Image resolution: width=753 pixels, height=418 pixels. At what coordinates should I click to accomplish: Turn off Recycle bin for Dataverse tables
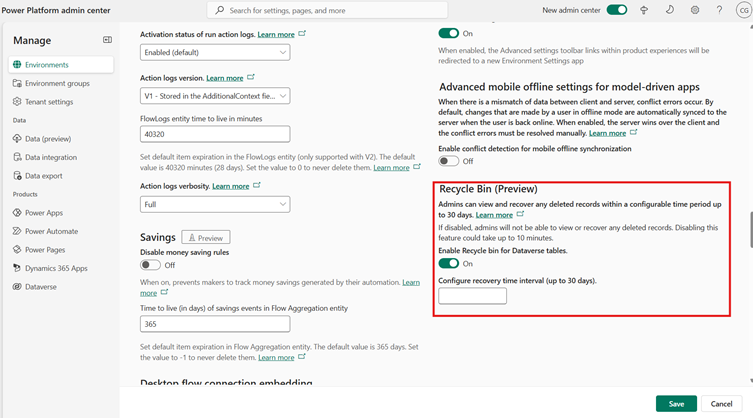449,263
